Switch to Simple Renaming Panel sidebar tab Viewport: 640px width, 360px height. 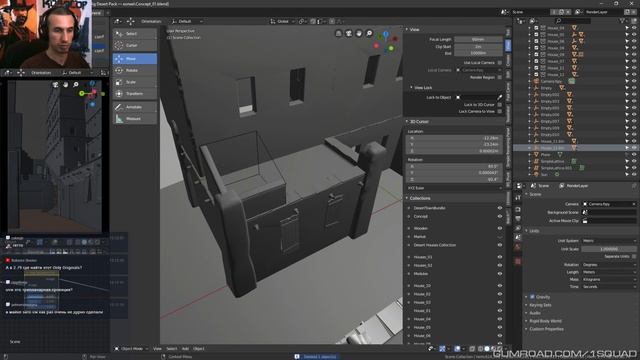click(508, 147)
